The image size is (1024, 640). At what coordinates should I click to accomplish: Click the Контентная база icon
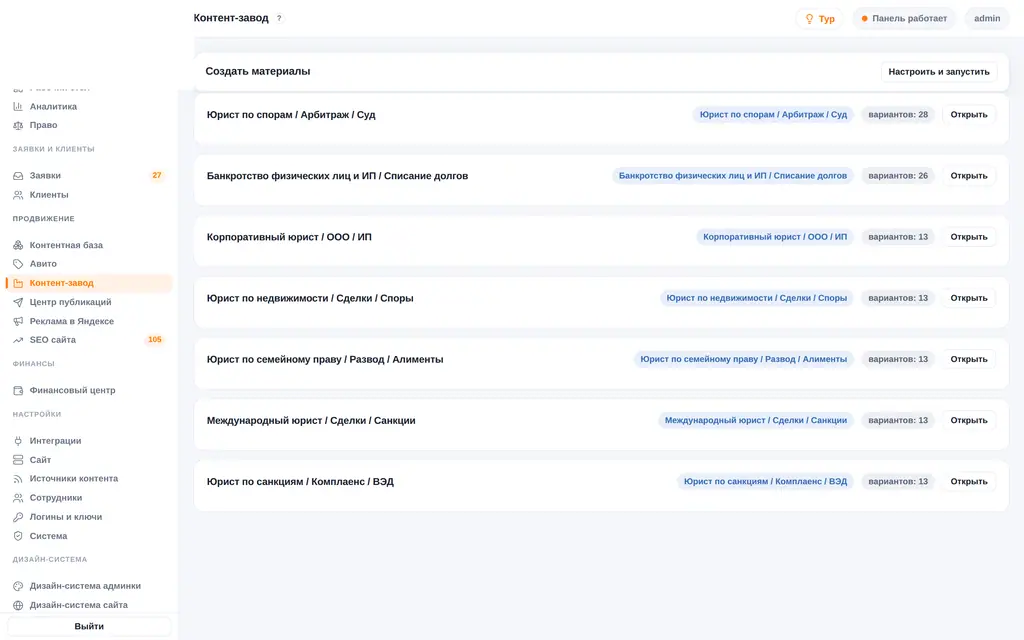pos(18,246)
